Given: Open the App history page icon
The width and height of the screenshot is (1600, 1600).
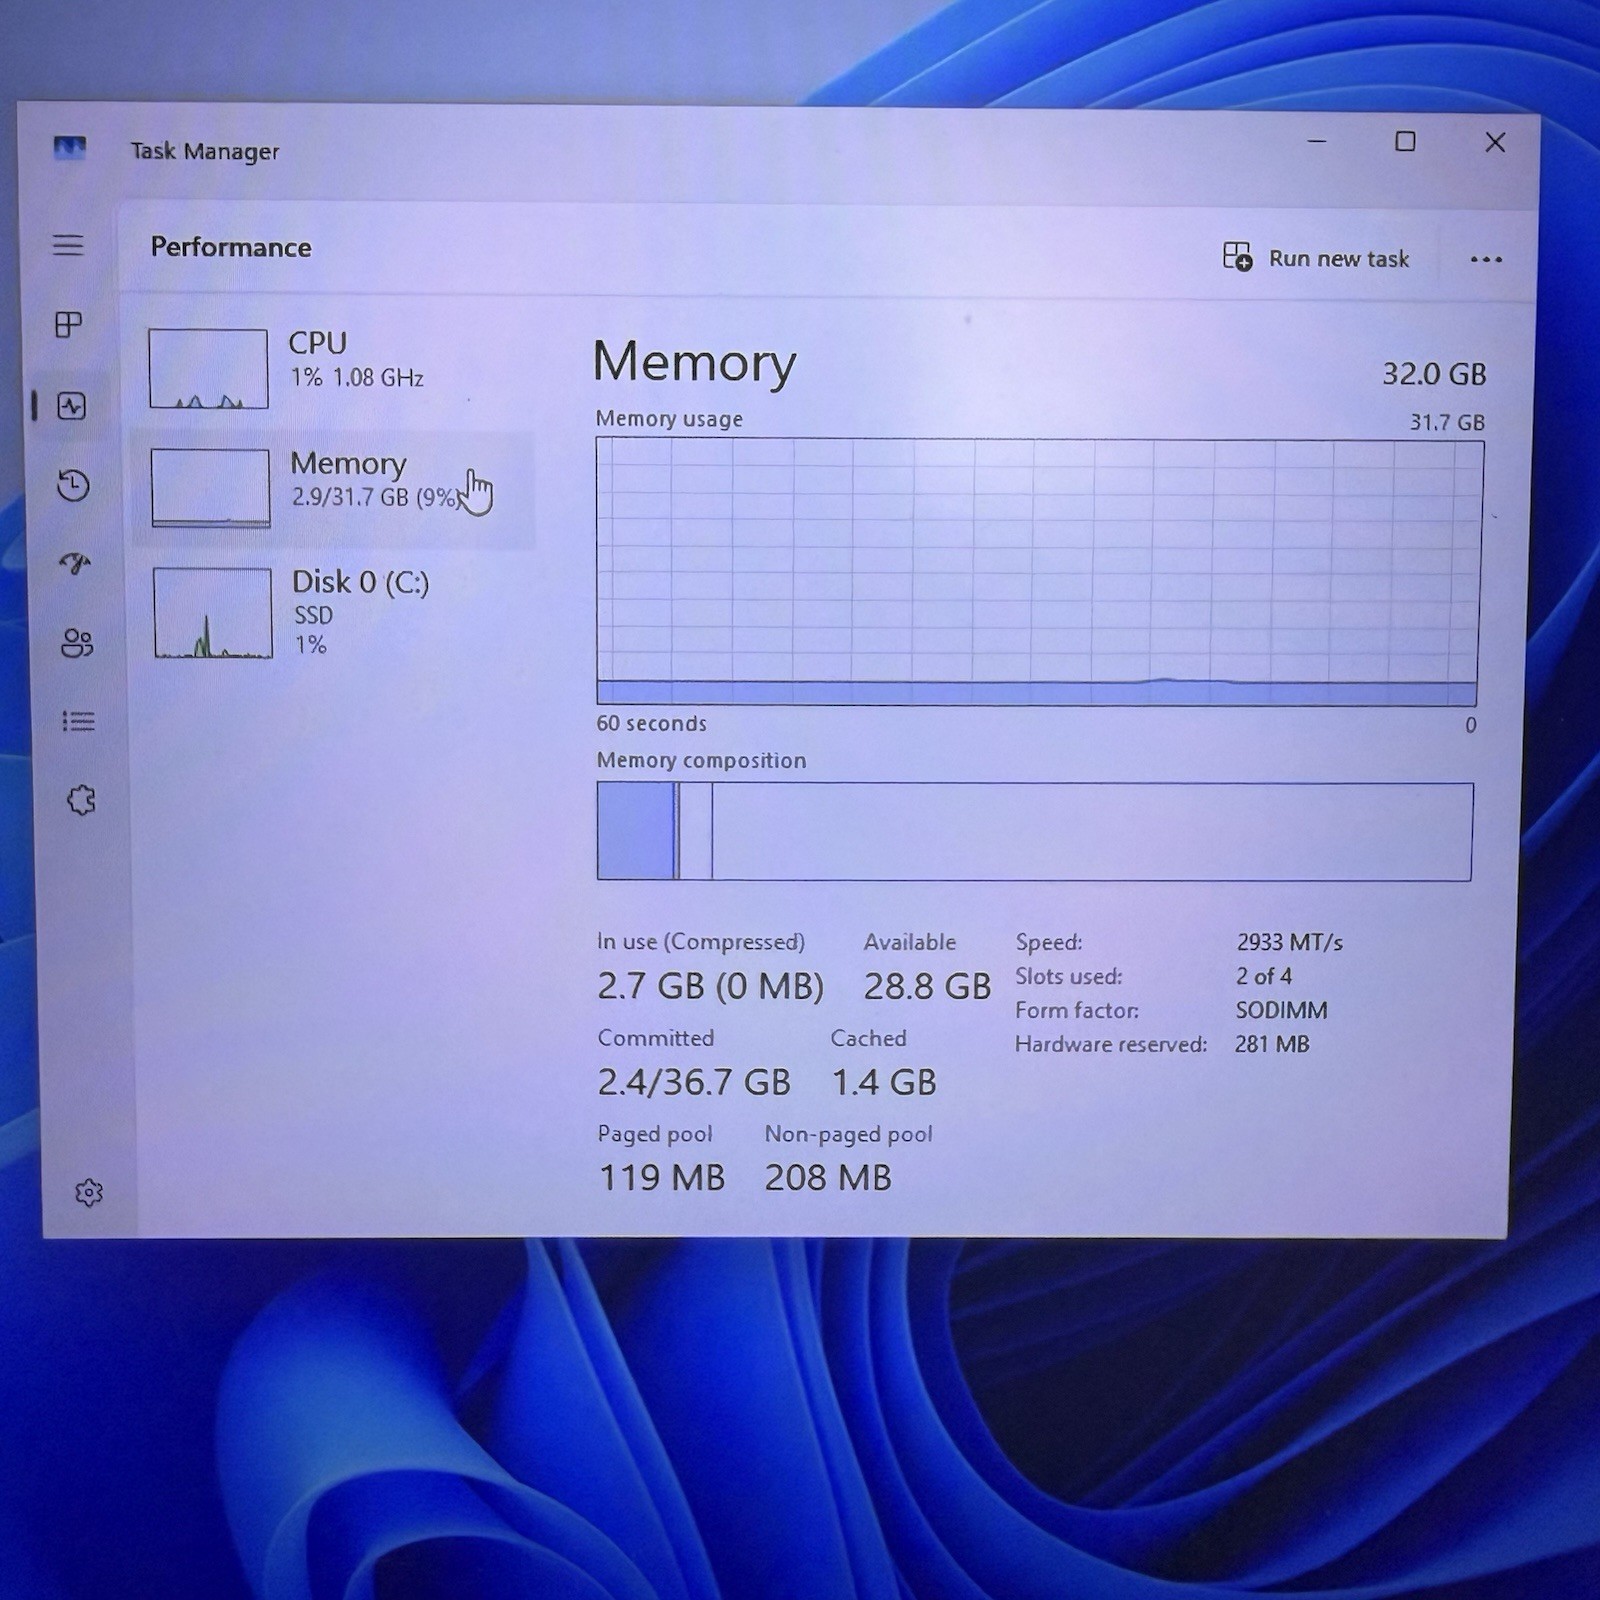Looking at the screenshot, I should point(73,485).
